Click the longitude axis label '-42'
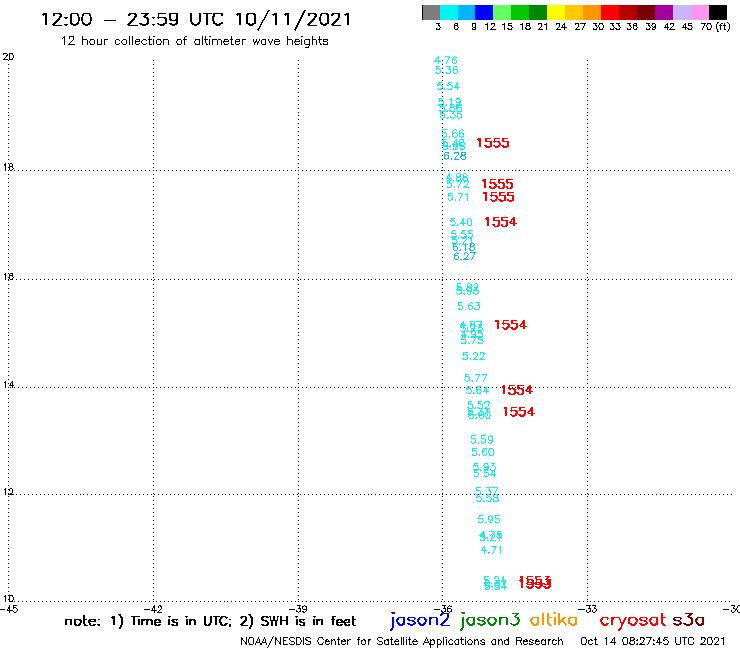This screenshot has width=740, height=650. pyautogui.click(x=153, y=609)
